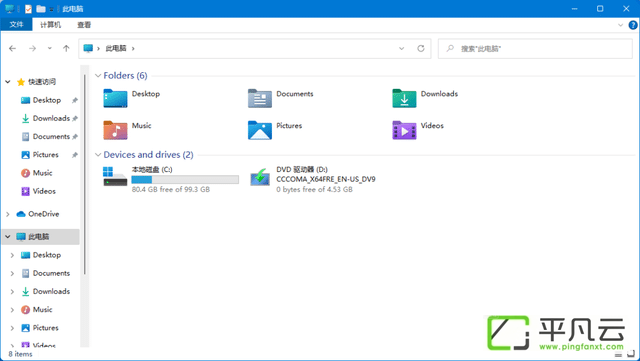Switch to large icons view at bottom right
The height and width of the screenshot is (361, 640).
(631, 354)
